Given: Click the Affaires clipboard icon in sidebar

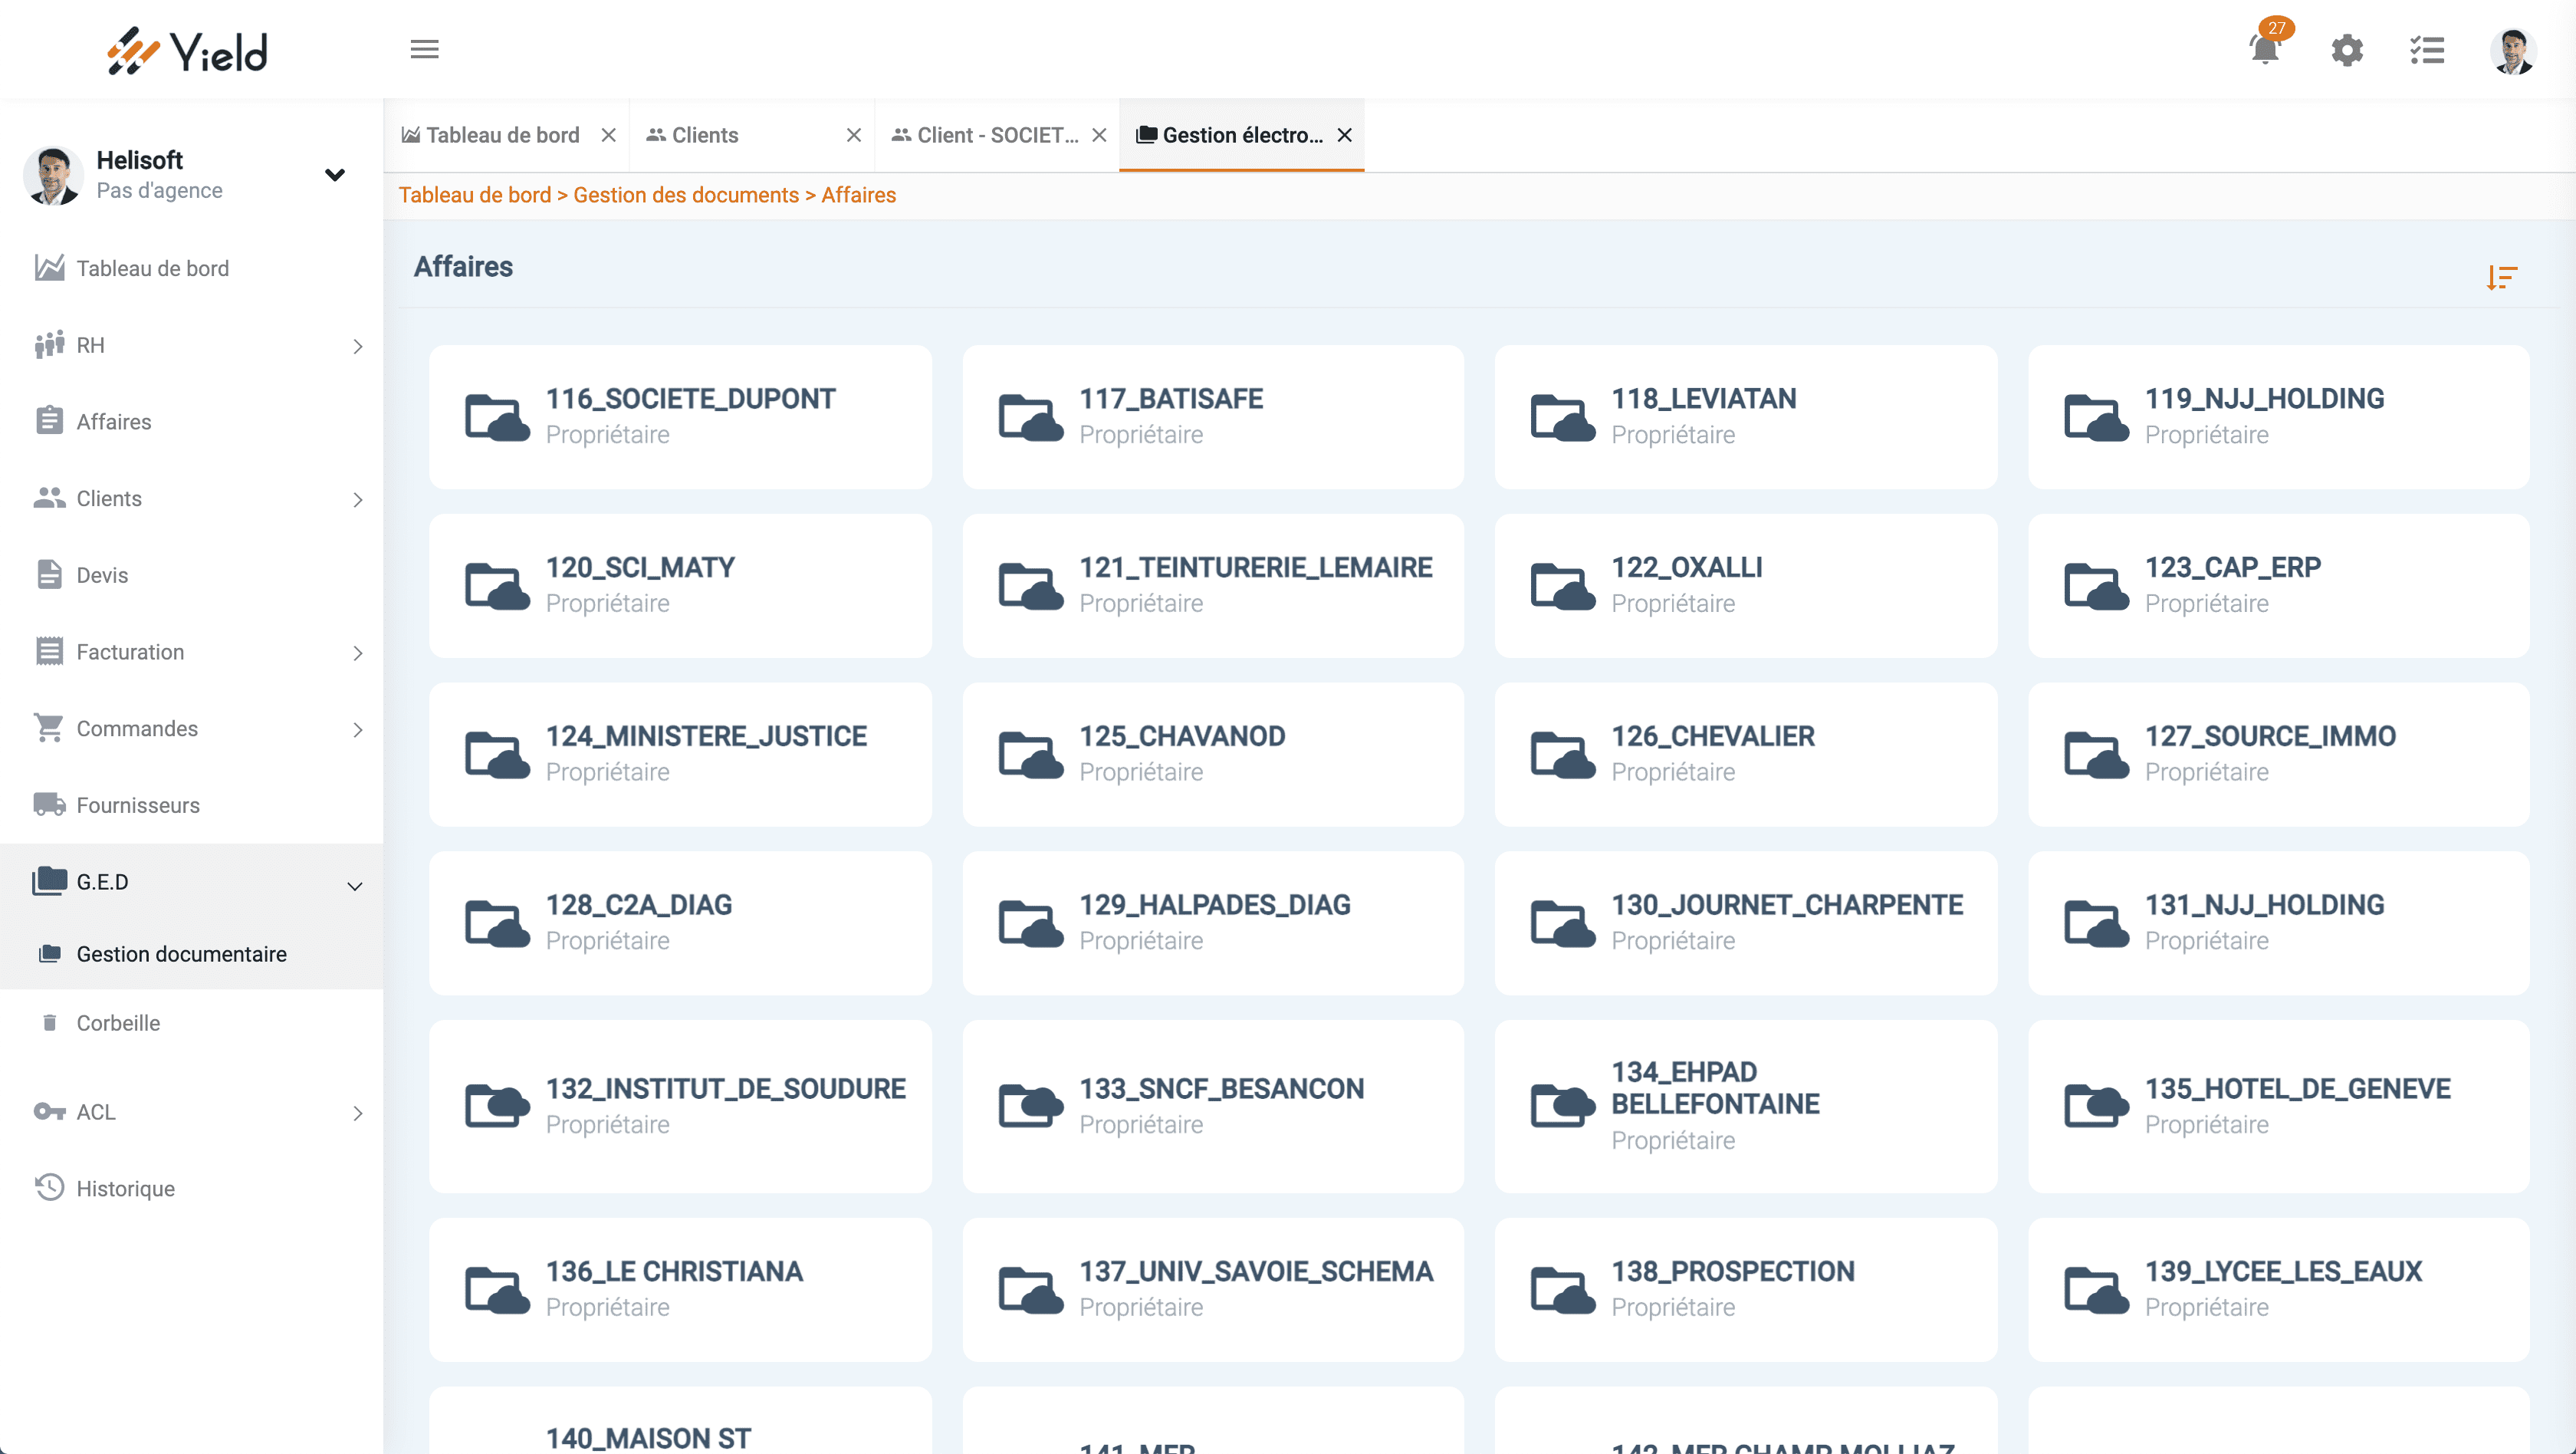Looking at the screenshot, I should (49, 421).
